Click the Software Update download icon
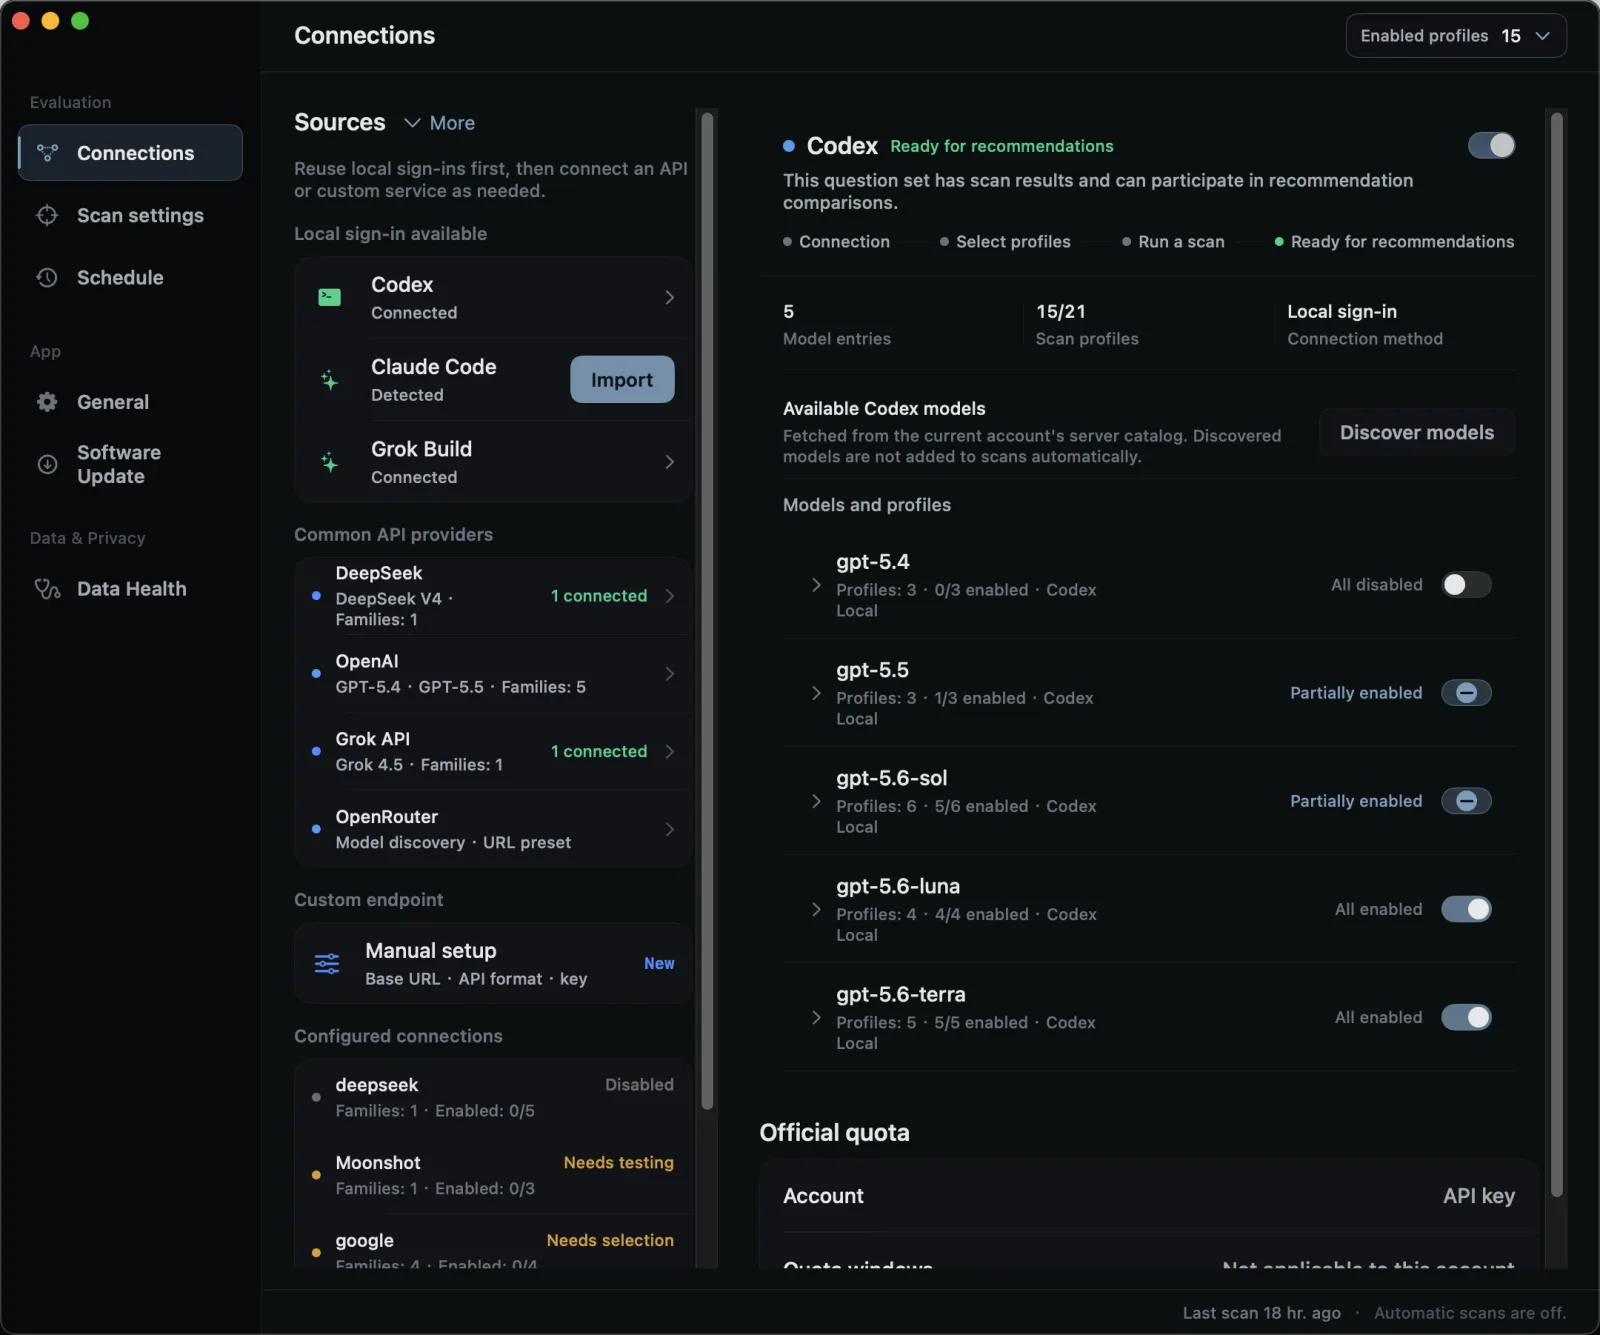 point(47,464)
